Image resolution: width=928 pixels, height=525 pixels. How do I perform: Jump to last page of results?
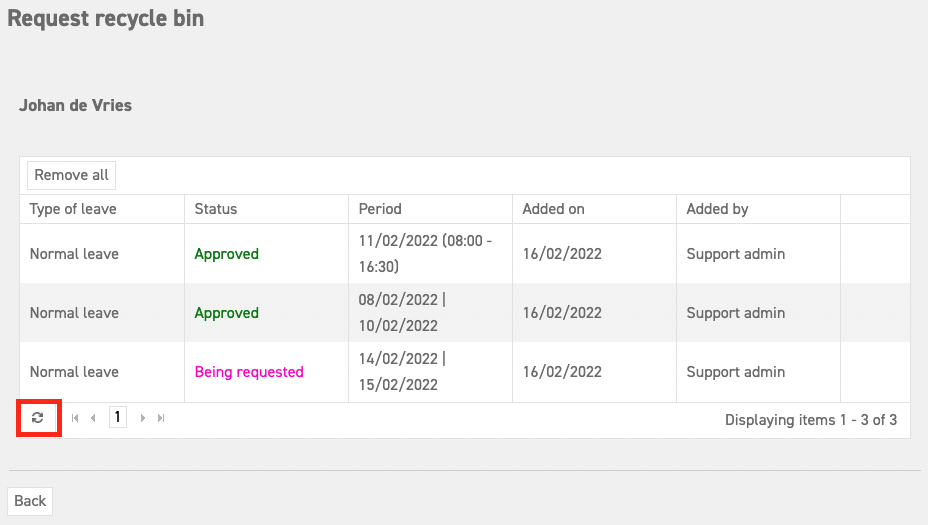point(161,418)
